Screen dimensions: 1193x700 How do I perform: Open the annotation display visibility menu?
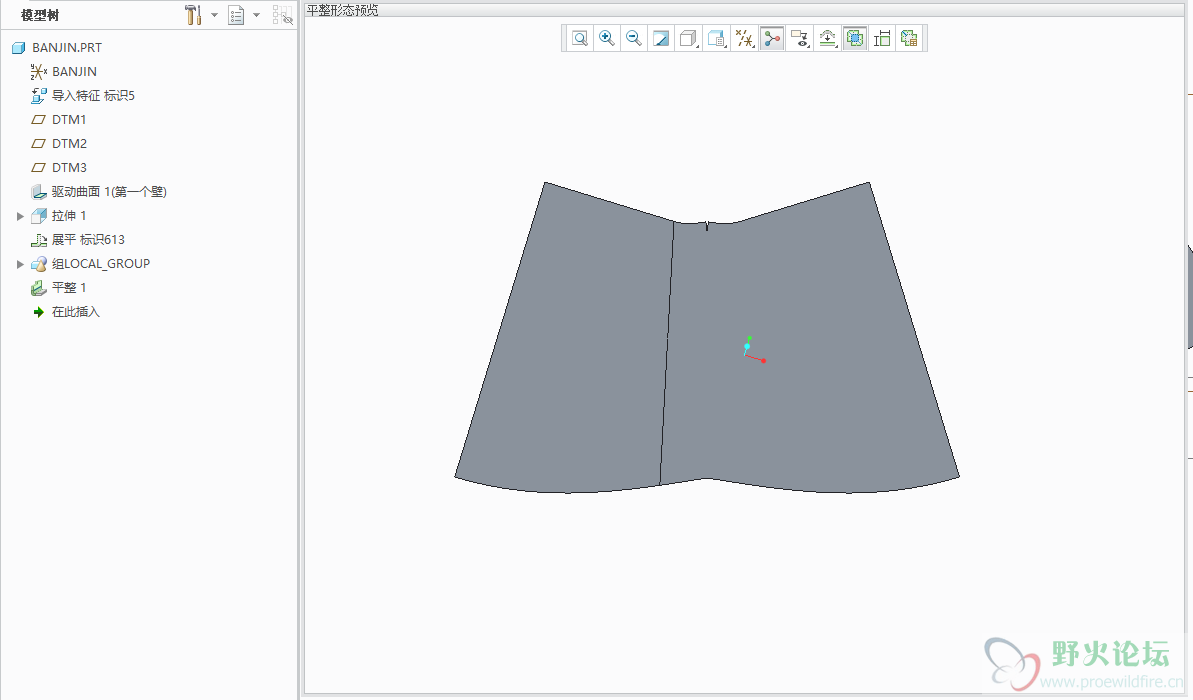click(x=800, y=39)
